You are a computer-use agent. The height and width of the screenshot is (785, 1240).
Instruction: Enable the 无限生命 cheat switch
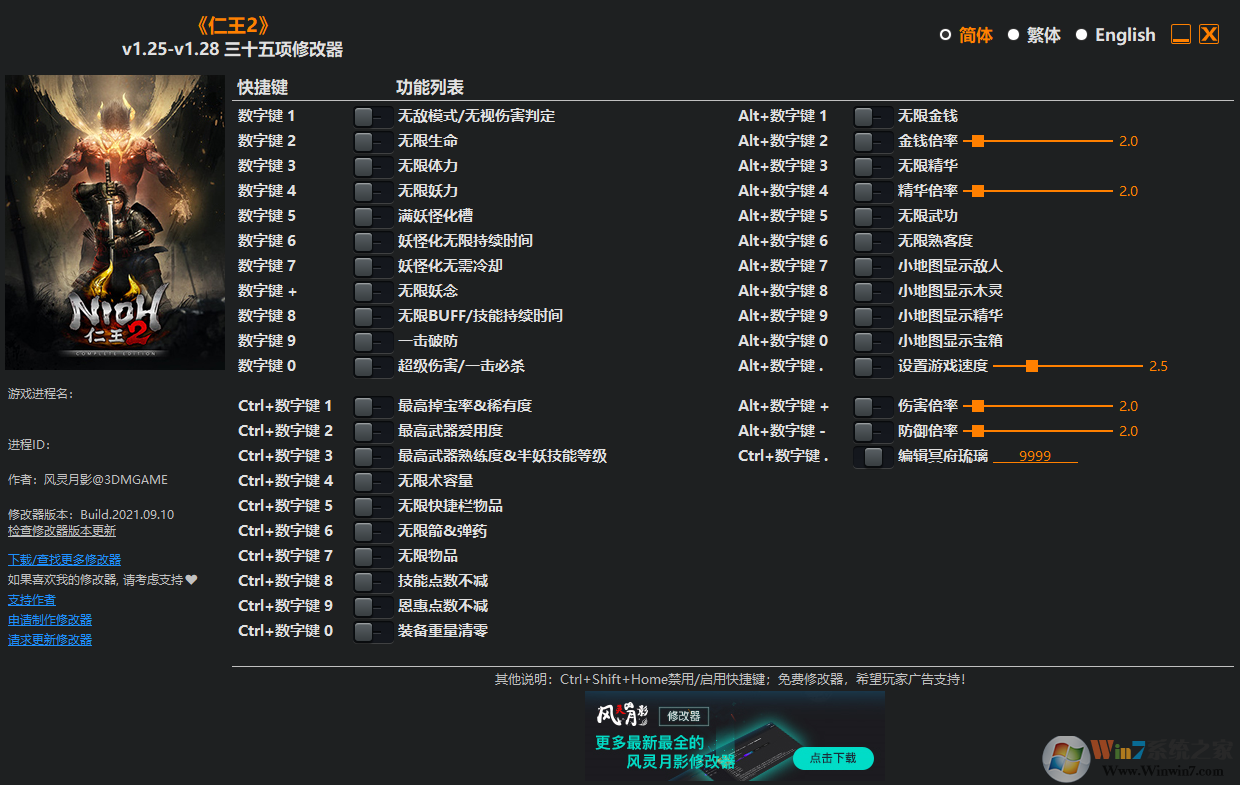click(371, 140)
